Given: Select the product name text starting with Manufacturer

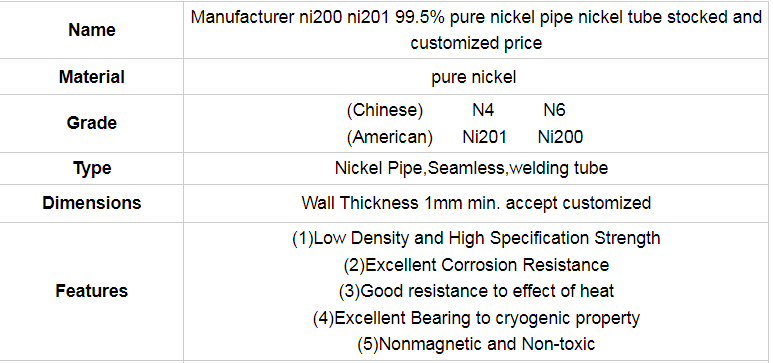Looking at the screenshot, I should [x=476, y=30].
